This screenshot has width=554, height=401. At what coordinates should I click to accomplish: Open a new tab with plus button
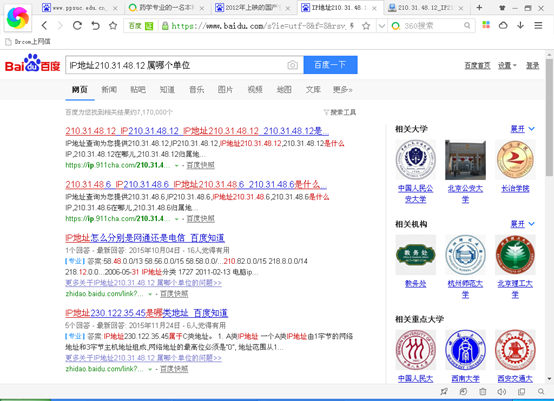[x=479, y=7]
